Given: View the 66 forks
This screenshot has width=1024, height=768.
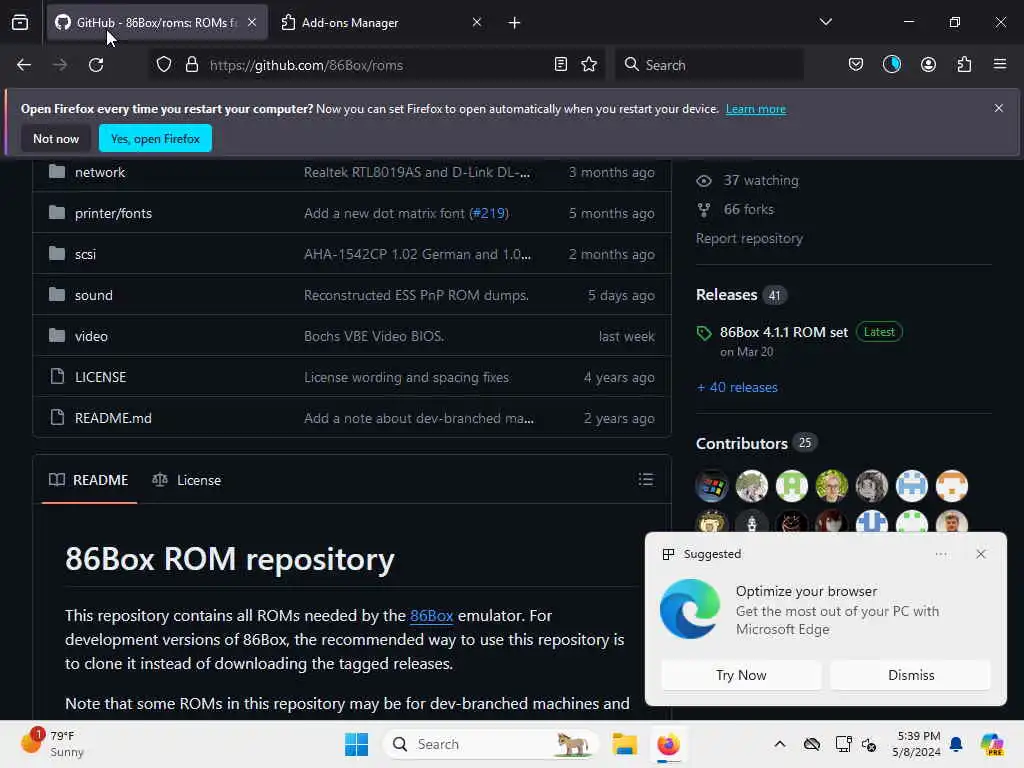Looking at the screenshot, I should 736,210.
